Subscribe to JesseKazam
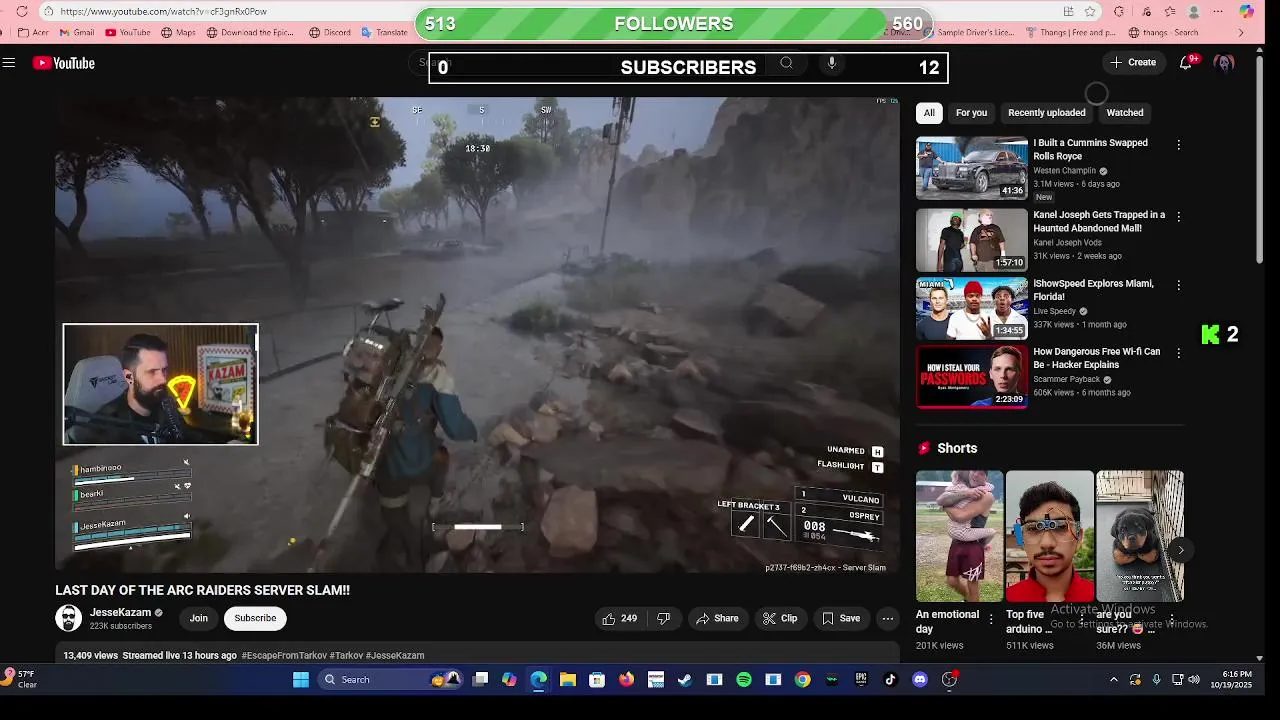Screen dimensions: 1280x720 coord(255,618)
